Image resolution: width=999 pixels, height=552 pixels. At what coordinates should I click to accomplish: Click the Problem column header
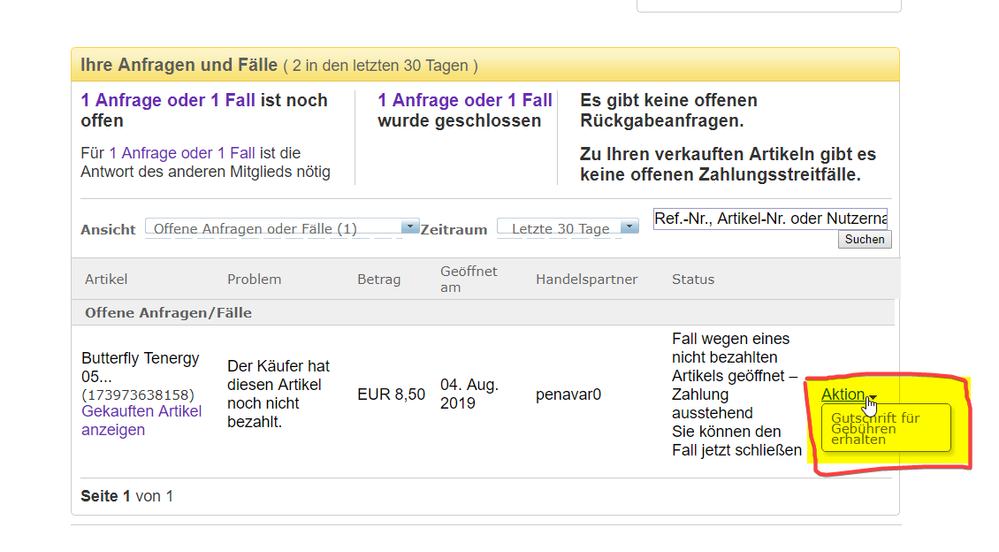254,279
